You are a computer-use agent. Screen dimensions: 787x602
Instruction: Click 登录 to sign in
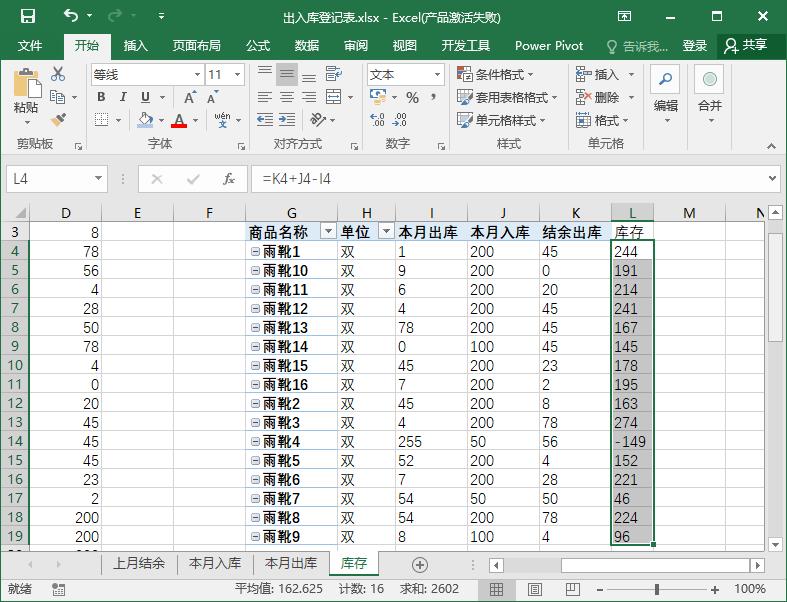[695, 46]
